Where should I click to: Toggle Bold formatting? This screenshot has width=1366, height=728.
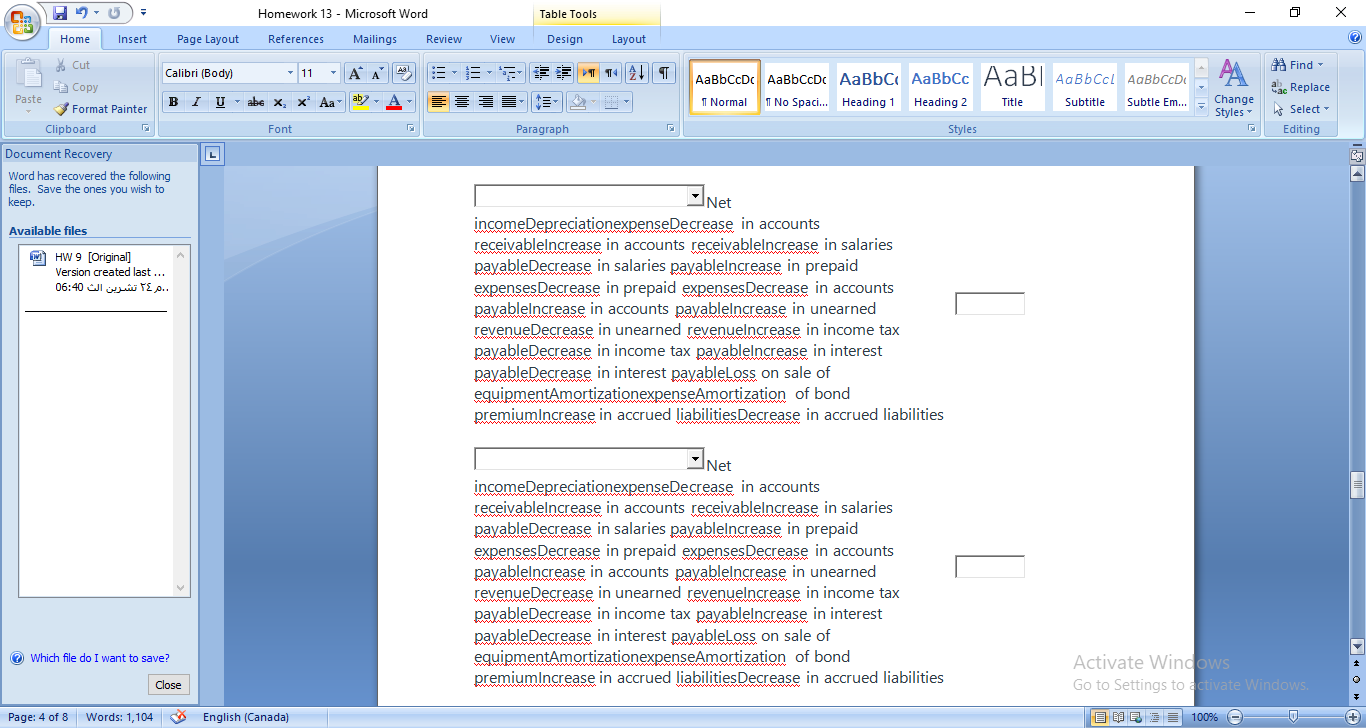173,102
